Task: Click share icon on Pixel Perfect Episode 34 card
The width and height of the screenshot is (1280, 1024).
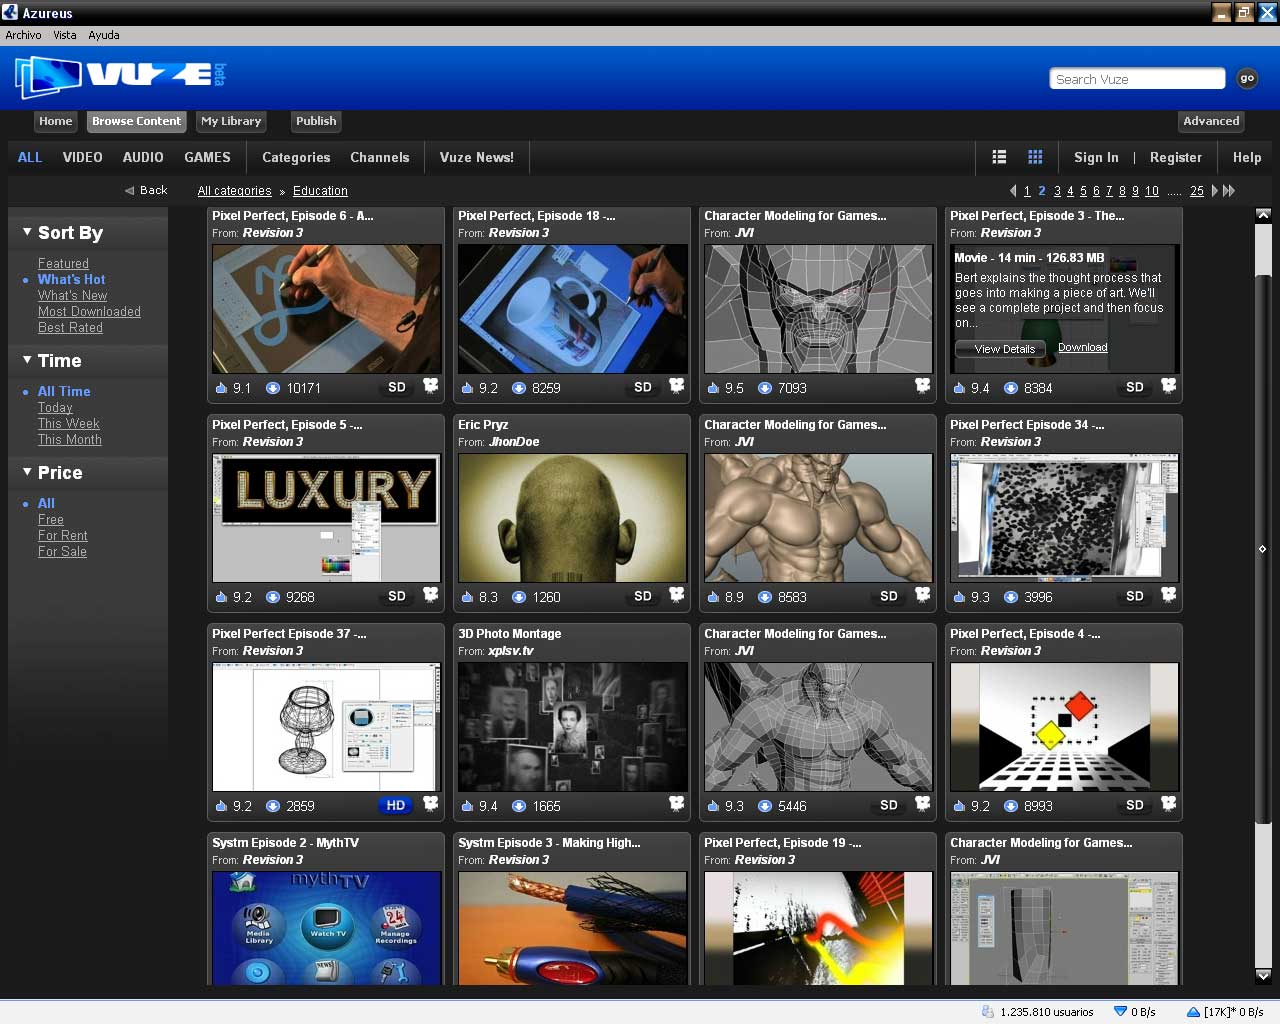Action: pyautogui.click(x=1168, y=595)
